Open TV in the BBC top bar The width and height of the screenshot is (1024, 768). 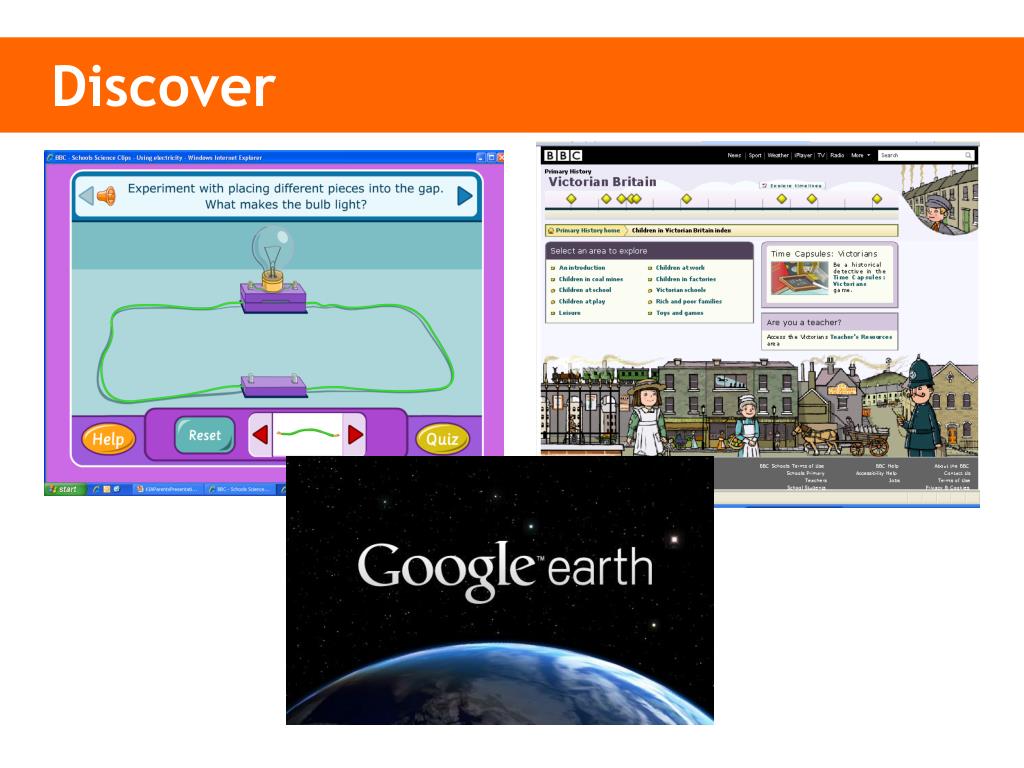821,155
